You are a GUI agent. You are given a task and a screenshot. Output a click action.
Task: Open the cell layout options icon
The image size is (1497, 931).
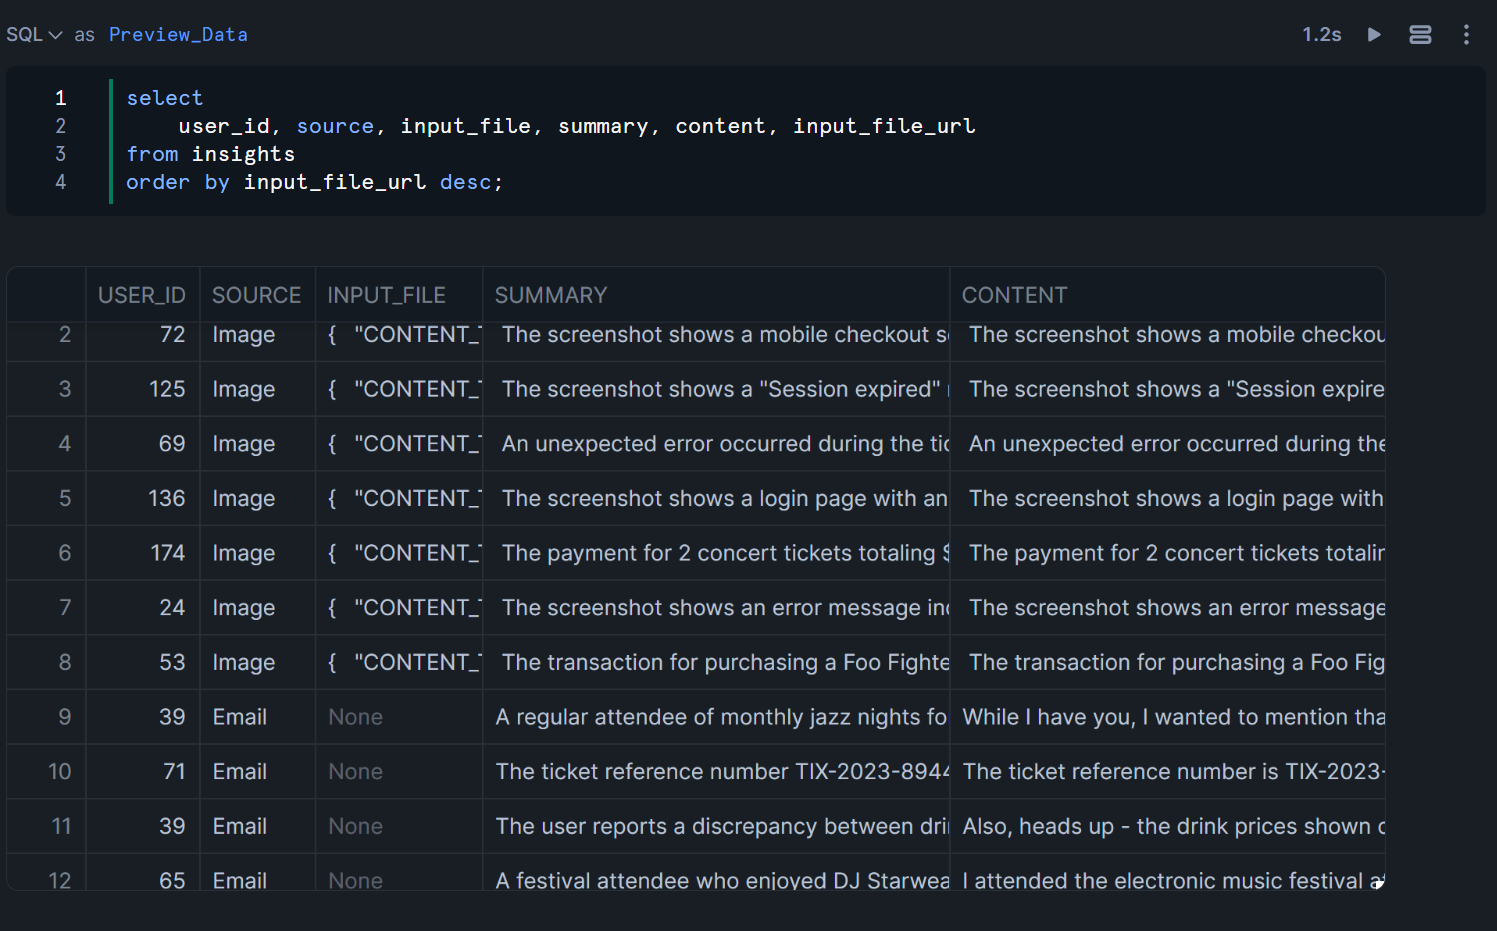[1420, 35]
